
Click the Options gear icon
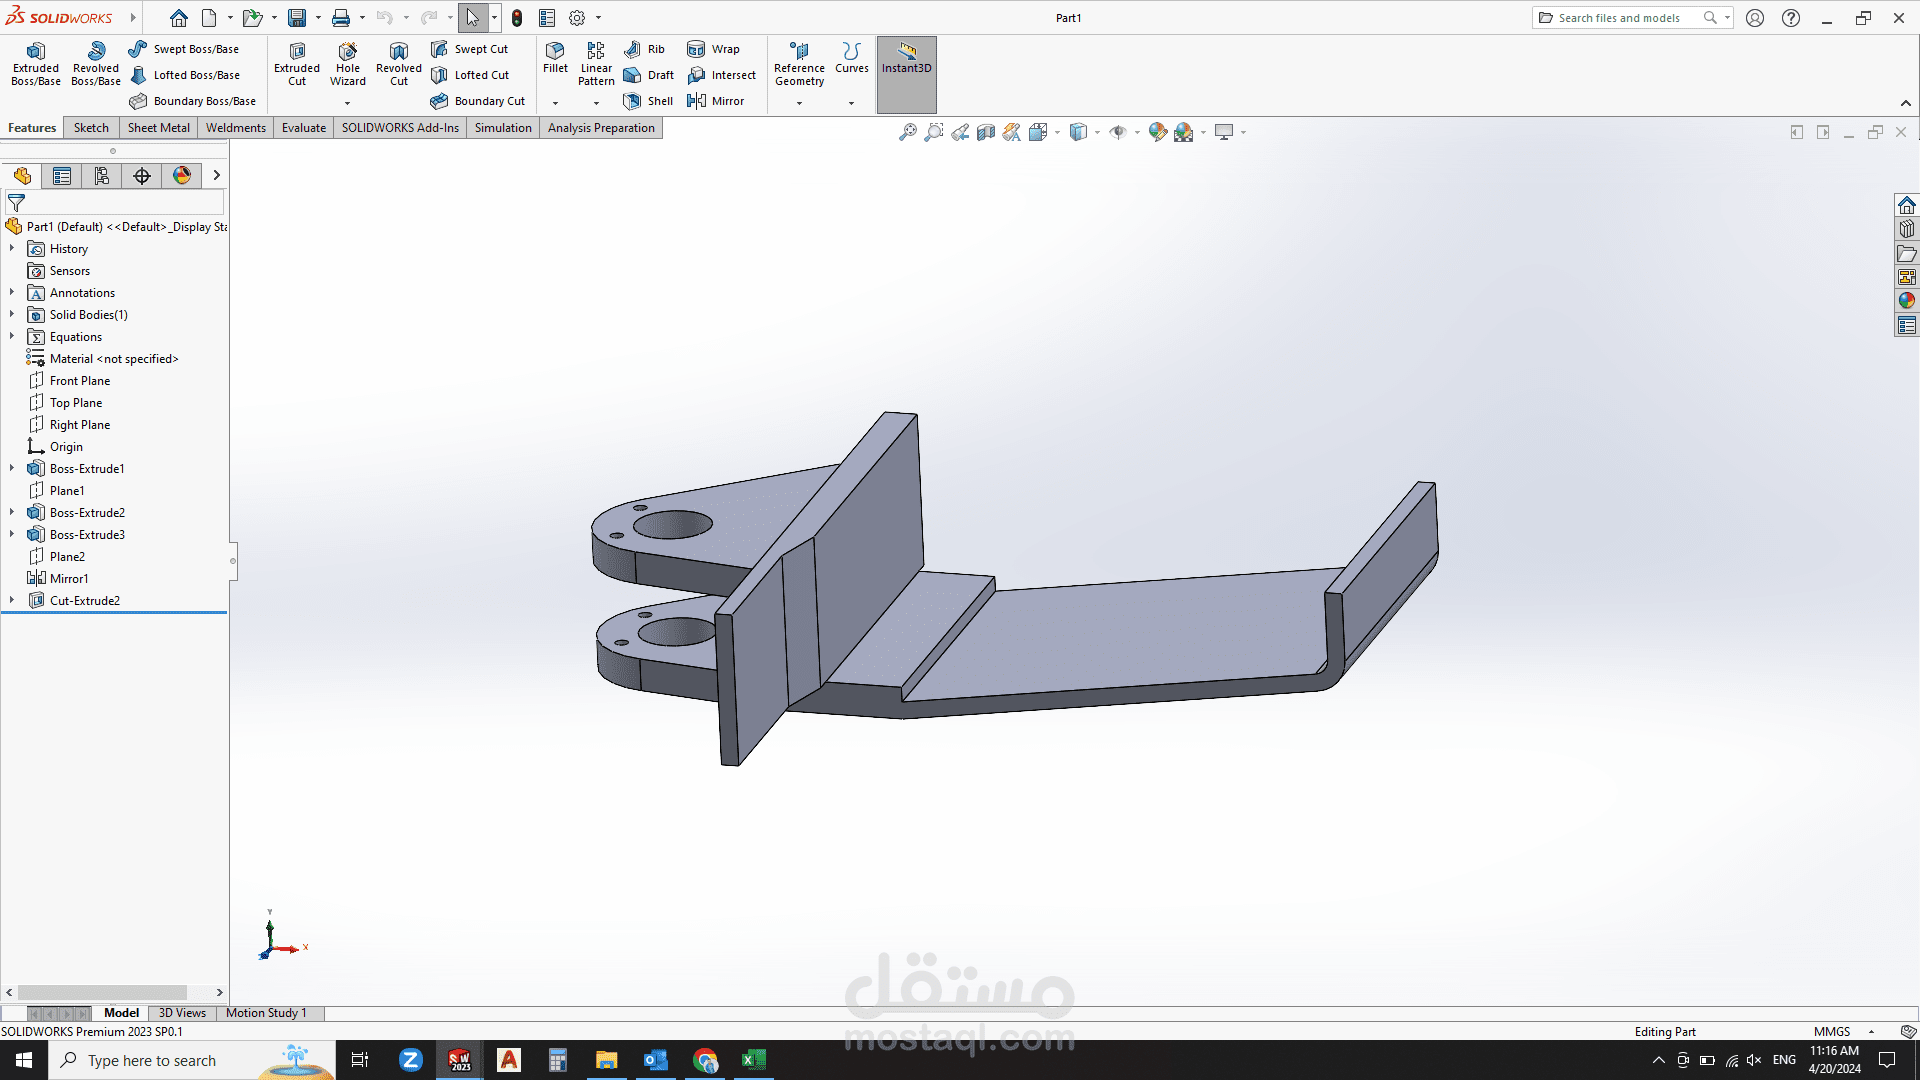(577, 18)
